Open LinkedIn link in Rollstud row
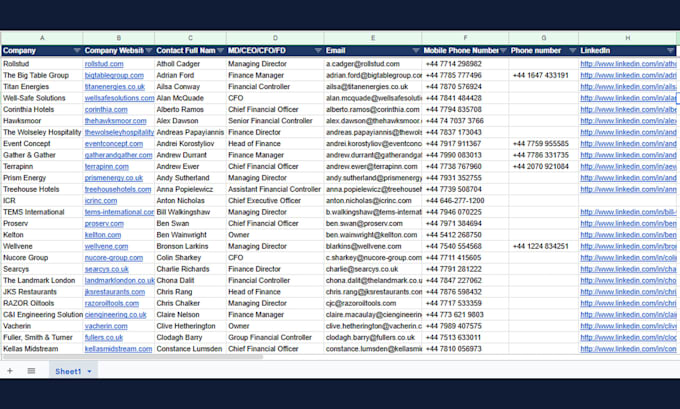 click(x=628, y=64)
